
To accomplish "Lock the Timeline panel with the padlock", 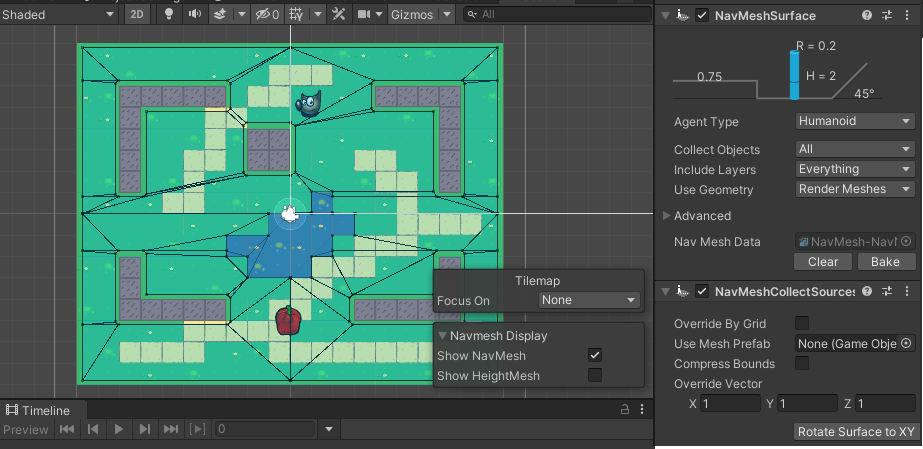I will (625, 410).
